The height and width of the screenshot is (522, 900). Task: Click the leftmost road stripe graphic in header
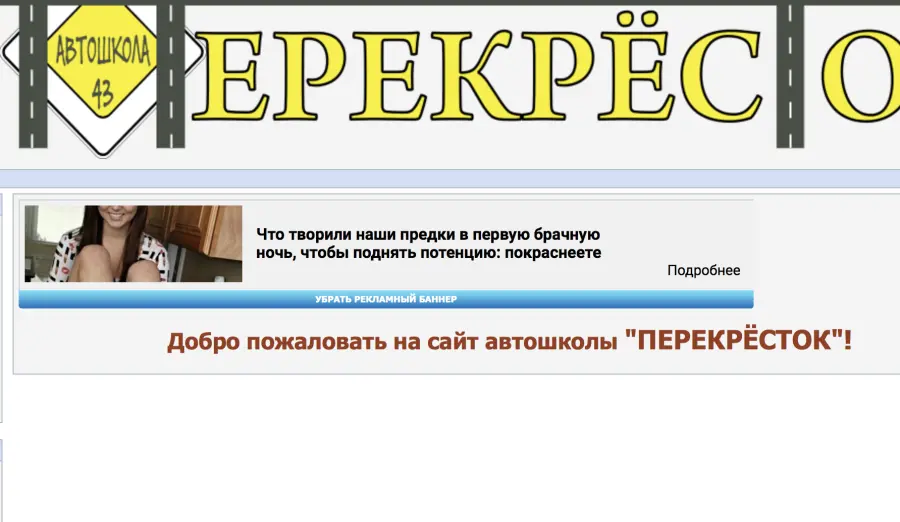pyautogui.click(x=33, y=75)
